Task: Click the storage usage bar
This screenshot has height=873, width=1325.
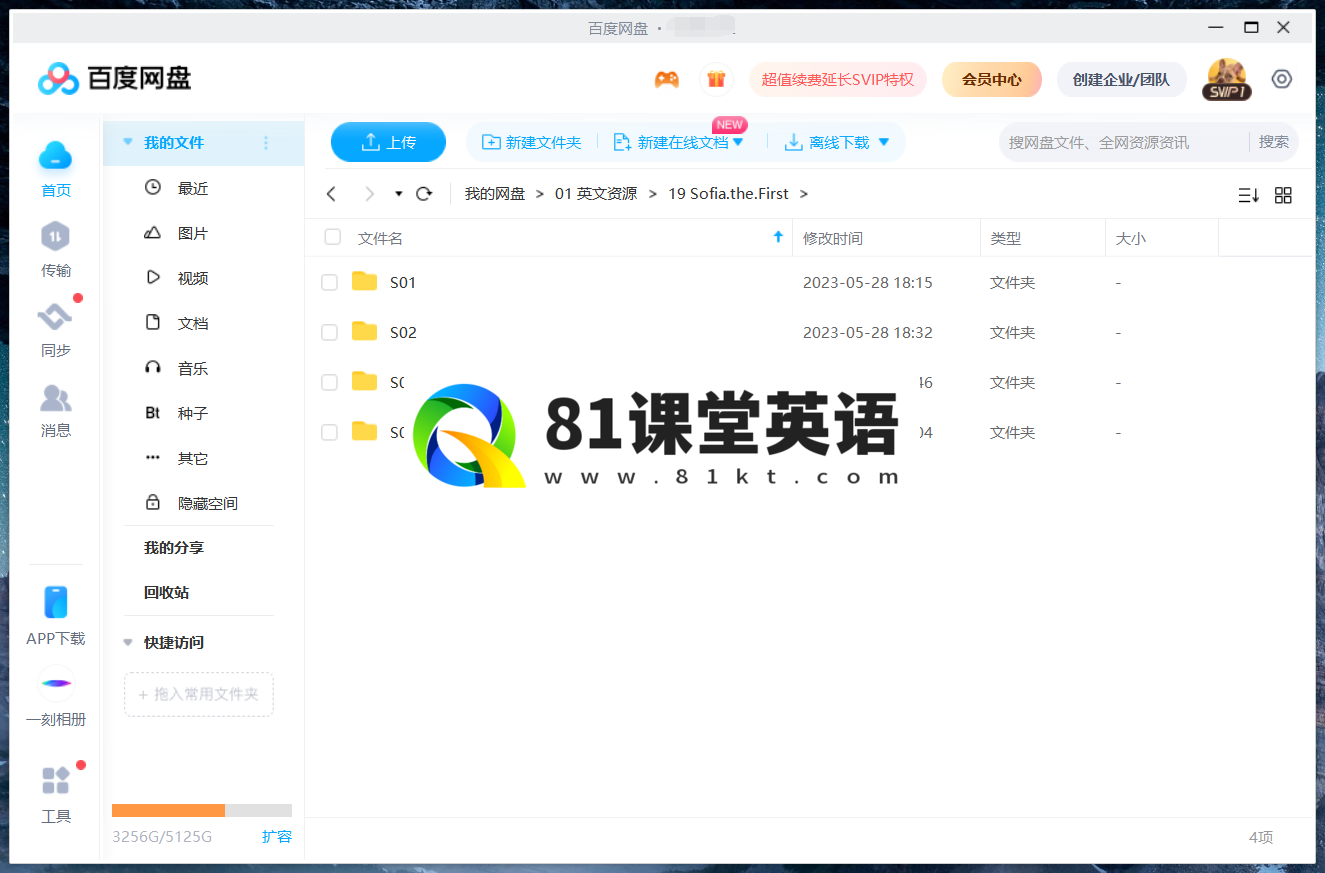Action: coord(202,810)
